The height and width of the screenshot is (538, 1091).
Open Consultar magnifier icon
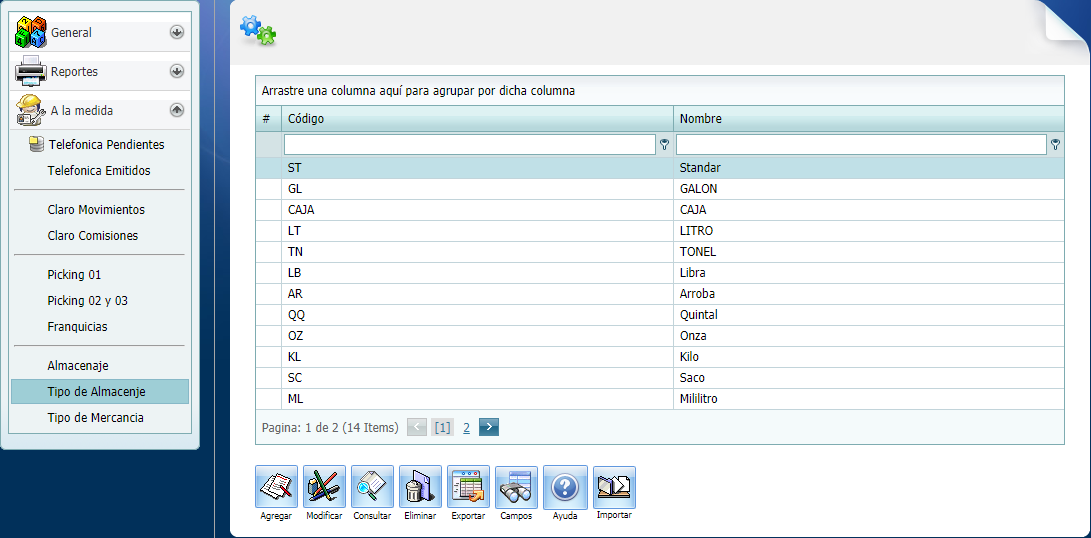(372, 487)
